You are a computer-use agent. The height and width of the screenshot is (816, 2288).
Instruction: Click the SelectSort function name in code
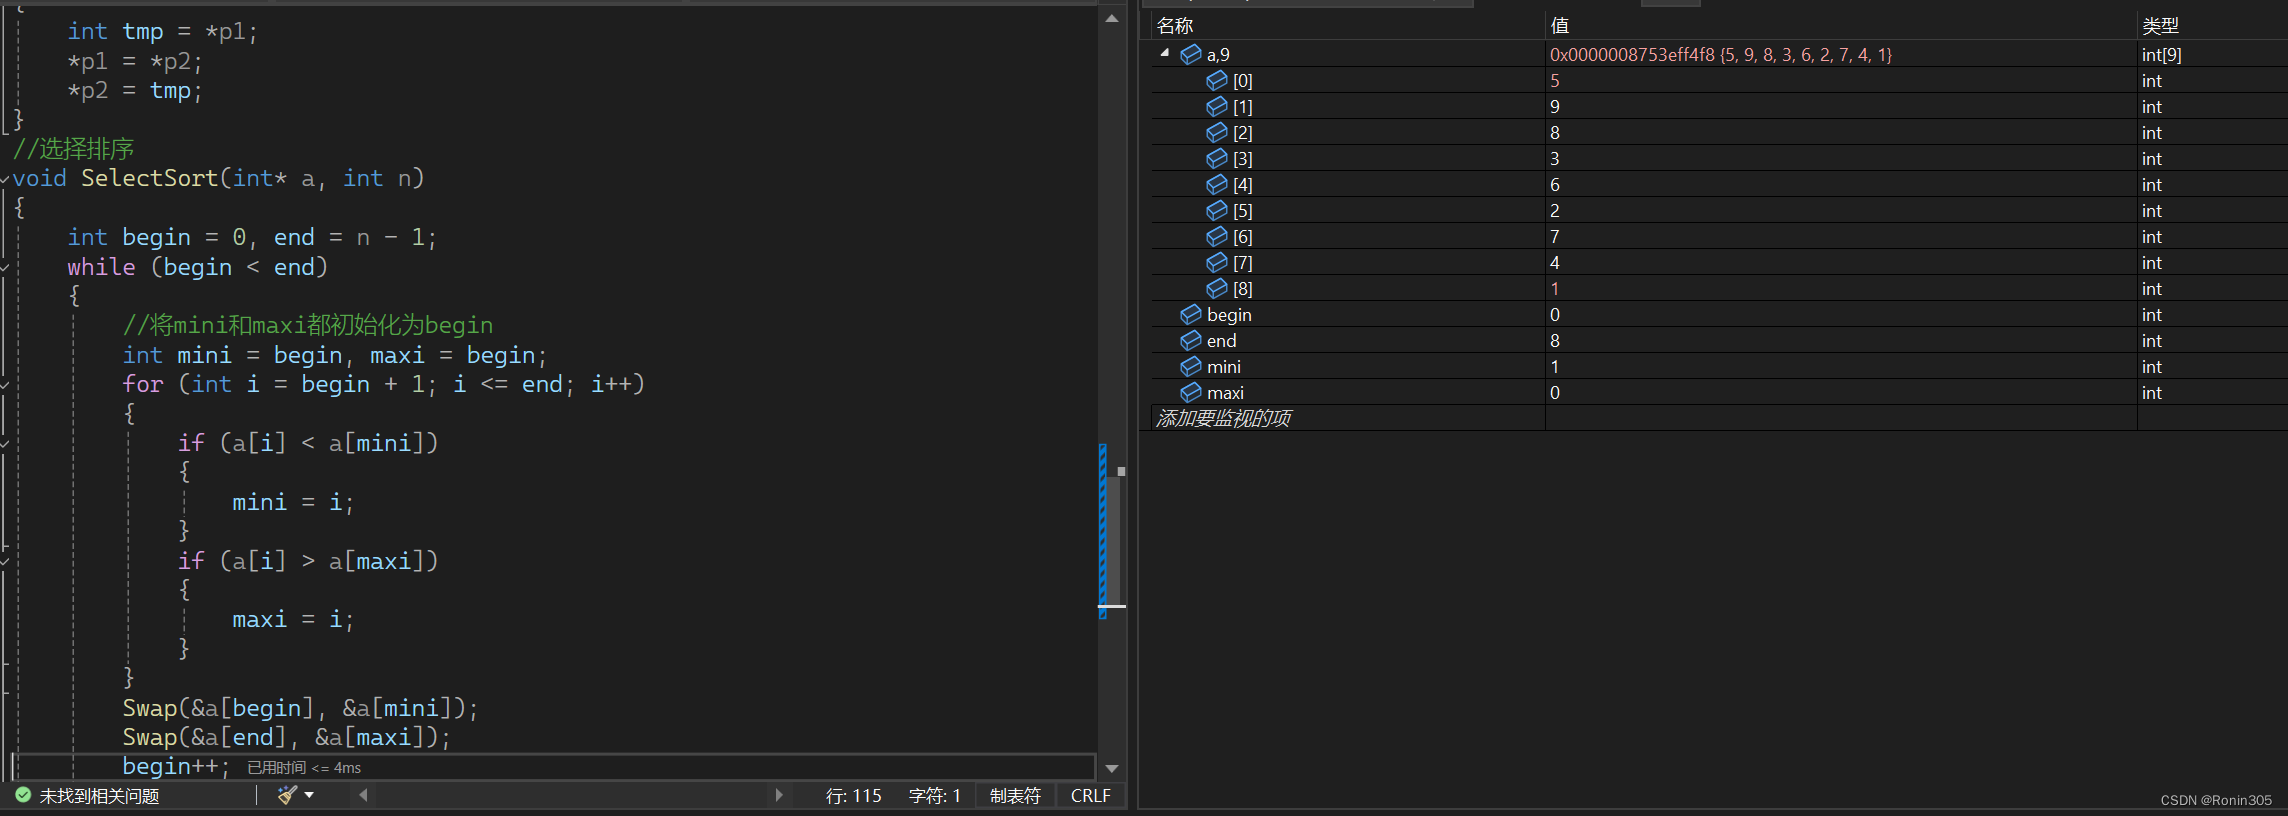[x=149, y=178]
